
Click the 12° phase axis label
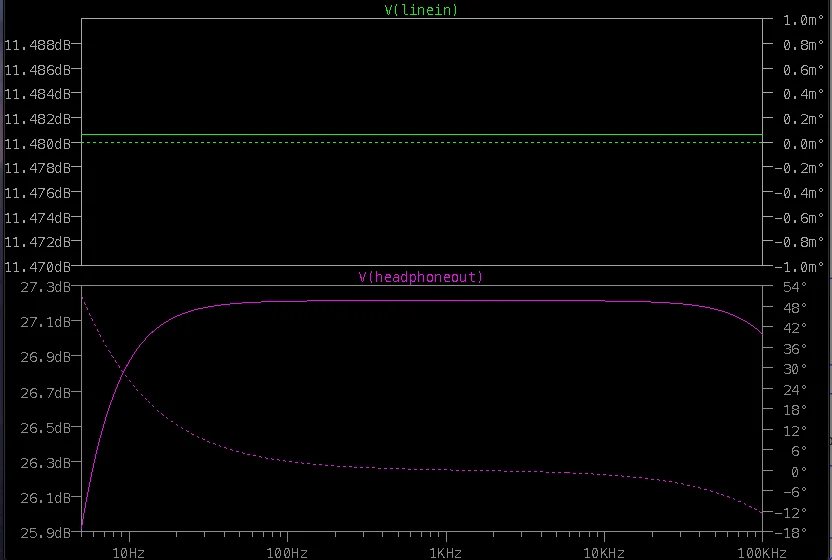click(x=795, y=430)
